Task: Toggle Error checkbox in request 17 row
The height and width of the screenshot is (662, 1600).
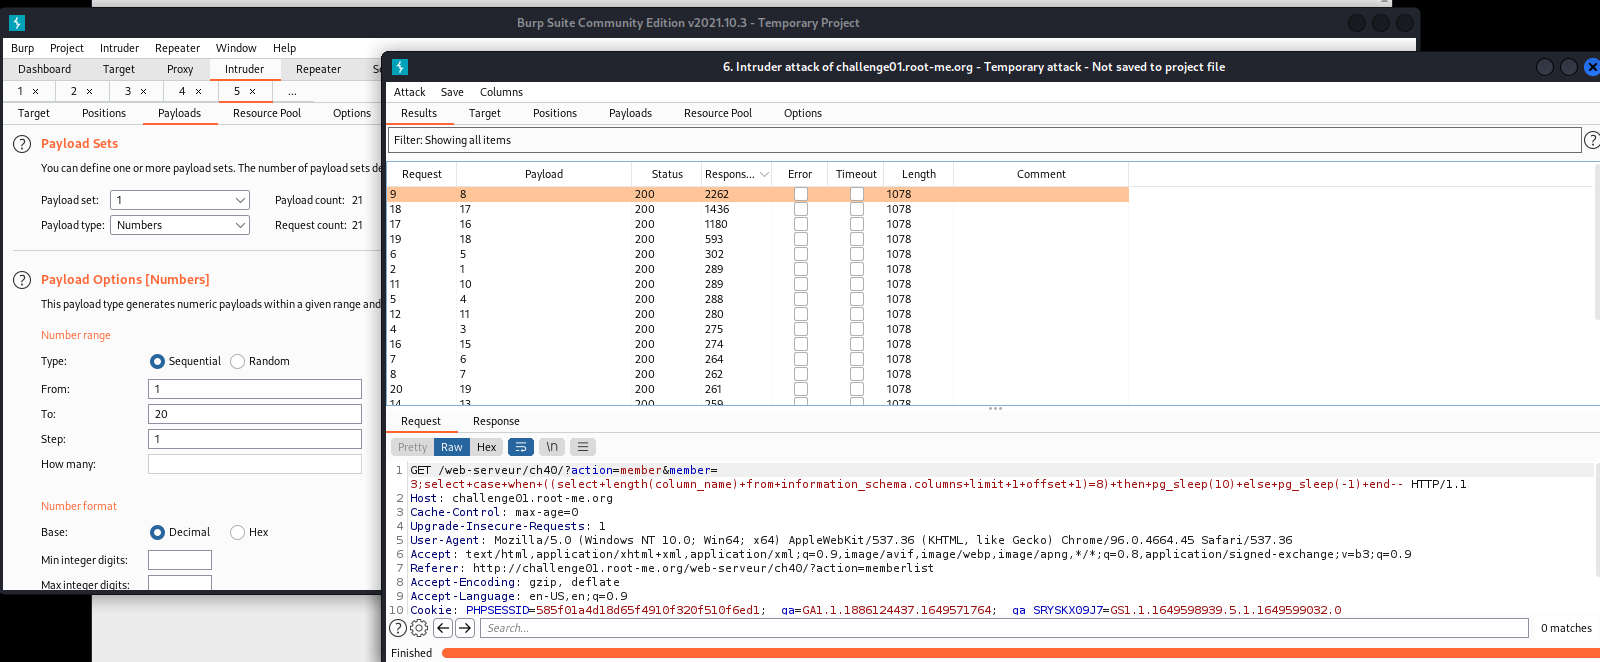Action: (801, 224)
